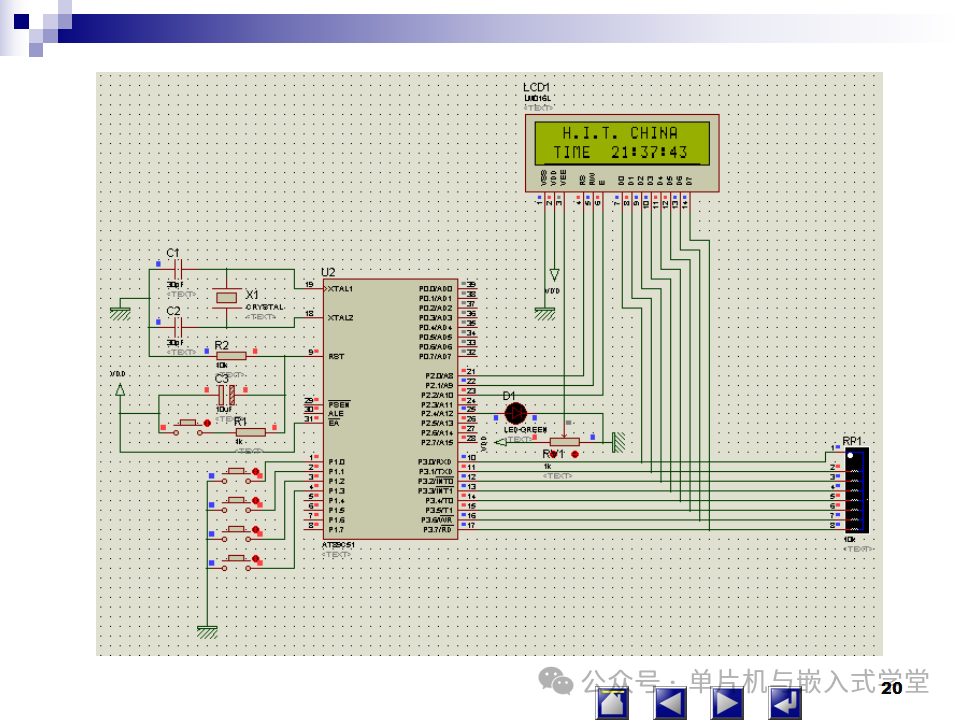Select resistor R2 symbol
This screenshot has width=960, height=720.
coord(231,356)
